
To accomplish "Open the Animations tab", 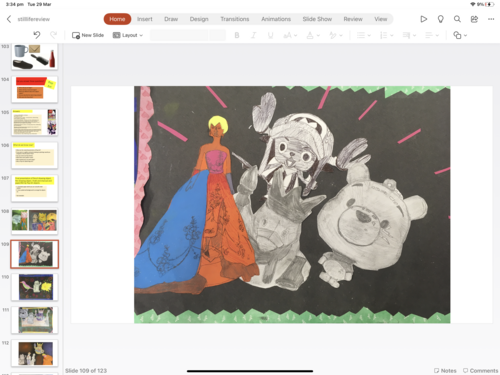I will click(276, 19).
